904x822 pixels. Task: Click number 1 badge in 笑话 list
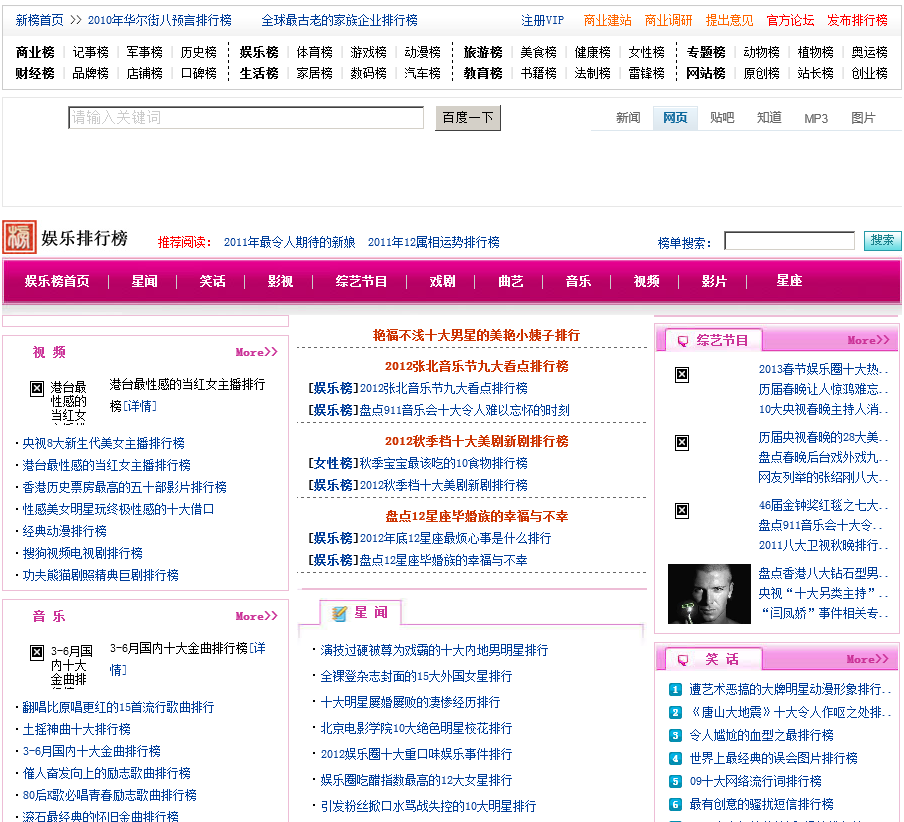click(x=675, y=689)
